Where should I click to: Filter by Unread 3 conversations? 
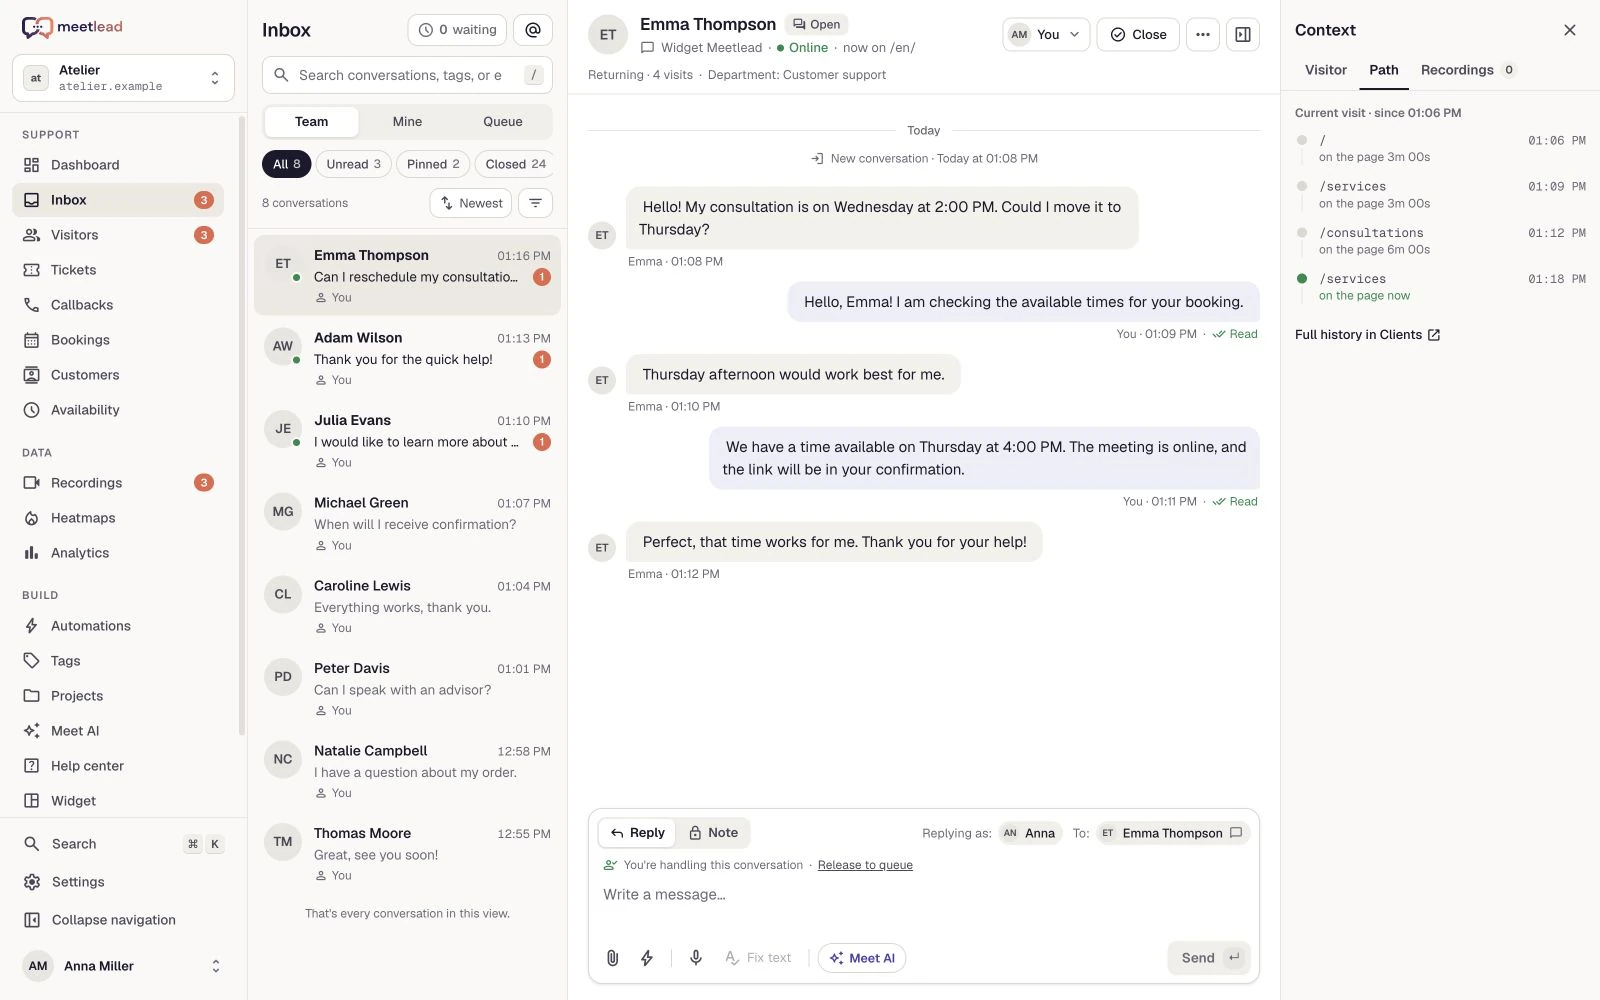[353, 164]
